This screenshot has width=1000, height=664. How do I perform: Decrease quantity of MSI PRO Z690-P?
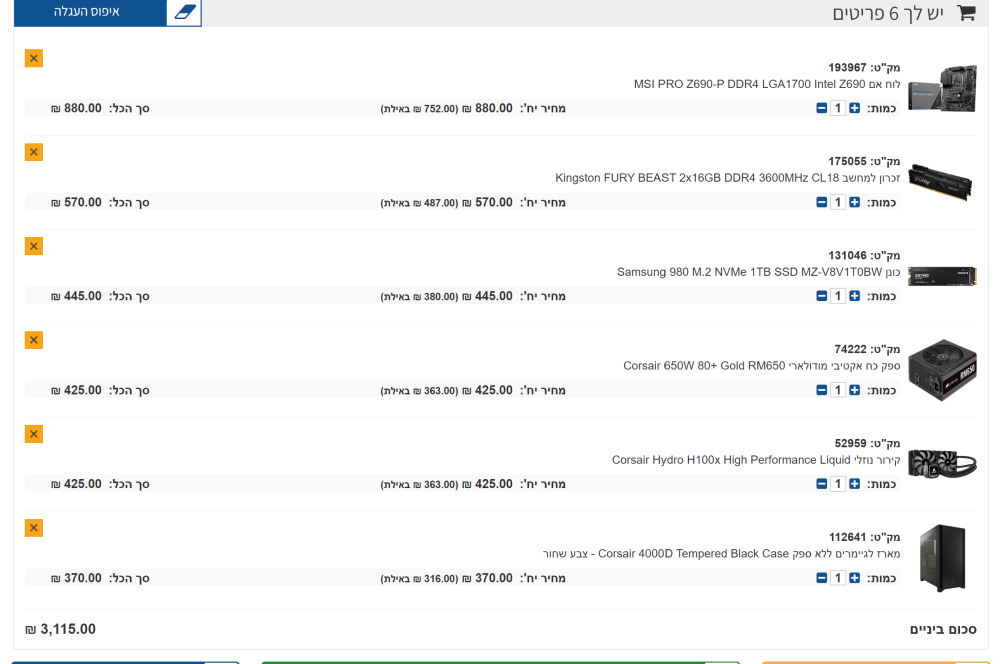[x=821, y=108]
